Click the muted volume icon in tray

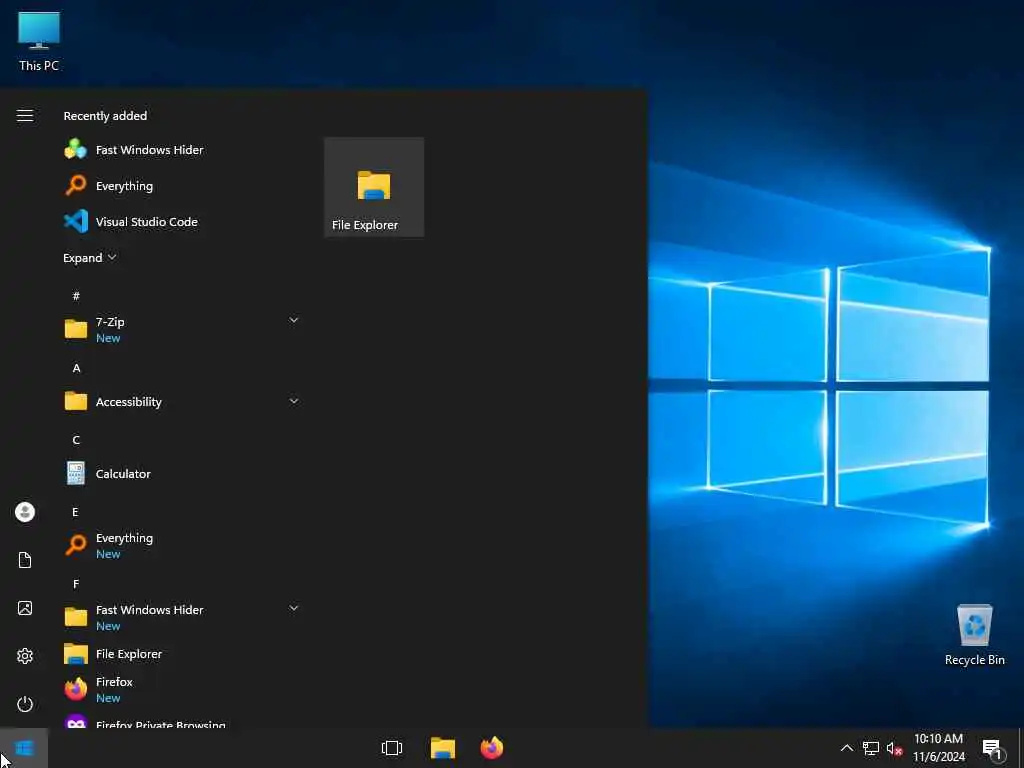(x=894, y=748)
